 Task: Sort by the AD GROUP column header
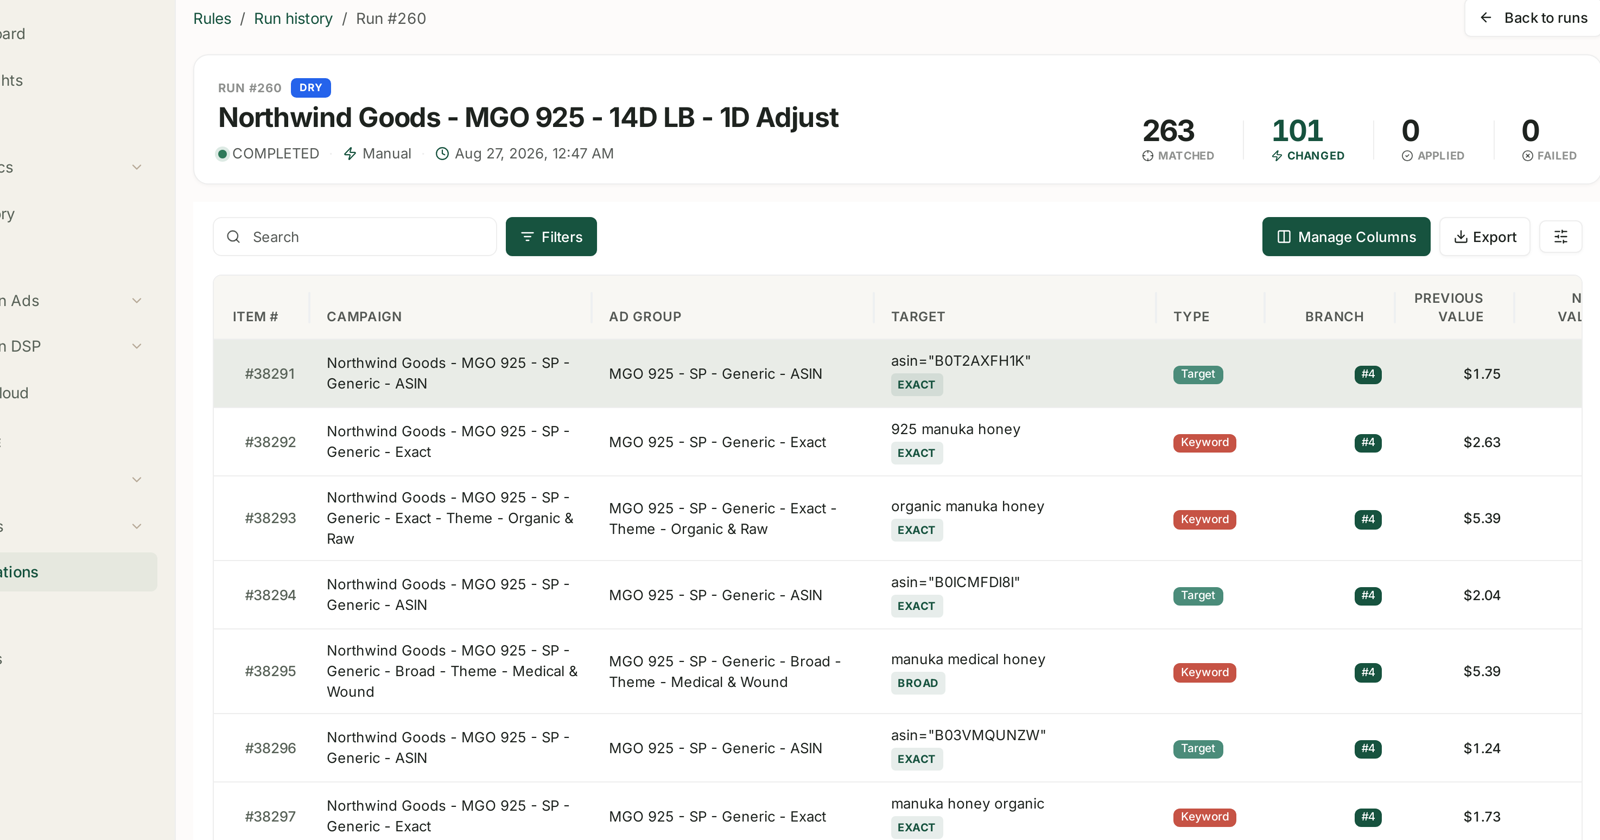tap(645, 317)
